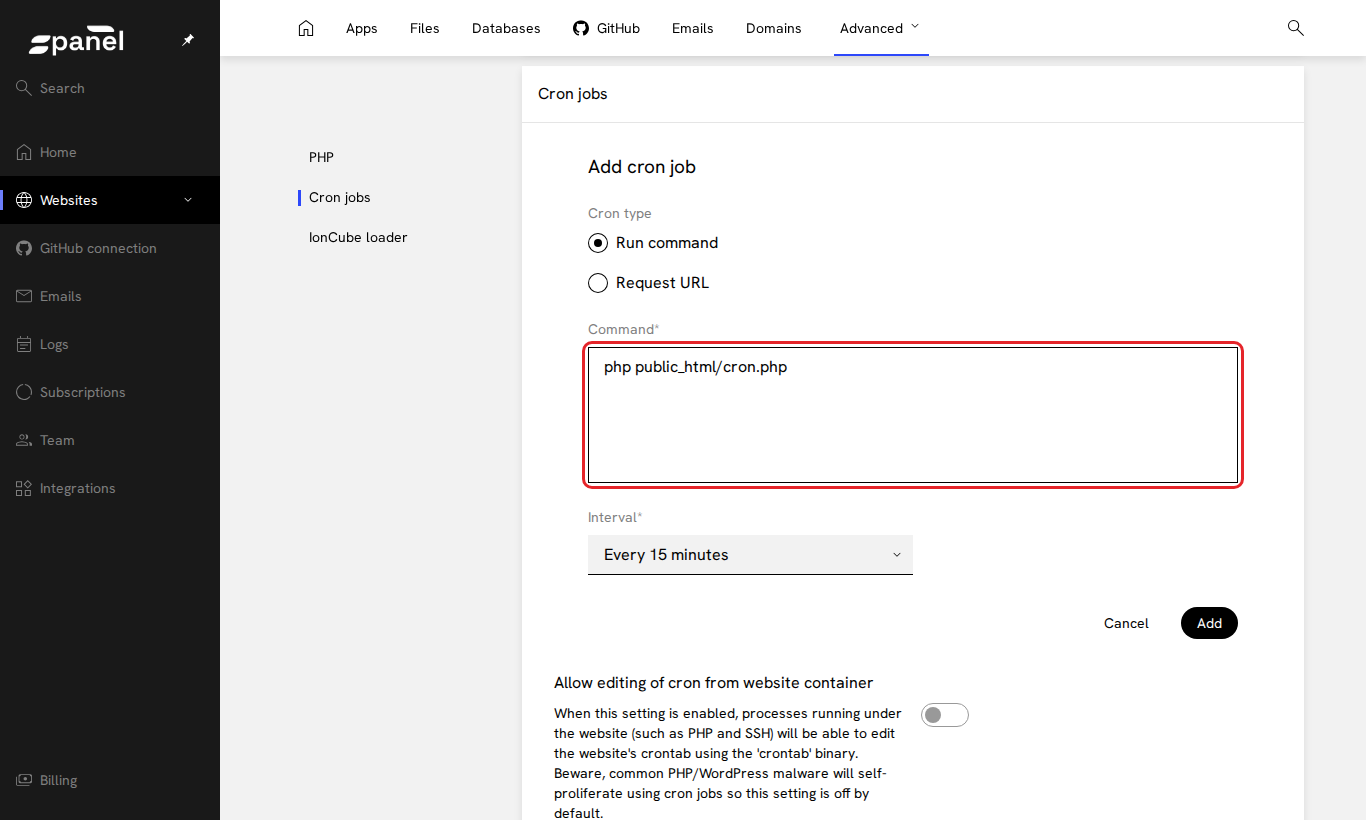Select the Request URL radio button
The height and width of the screenshot is (820, 1366).
(598, 283)
